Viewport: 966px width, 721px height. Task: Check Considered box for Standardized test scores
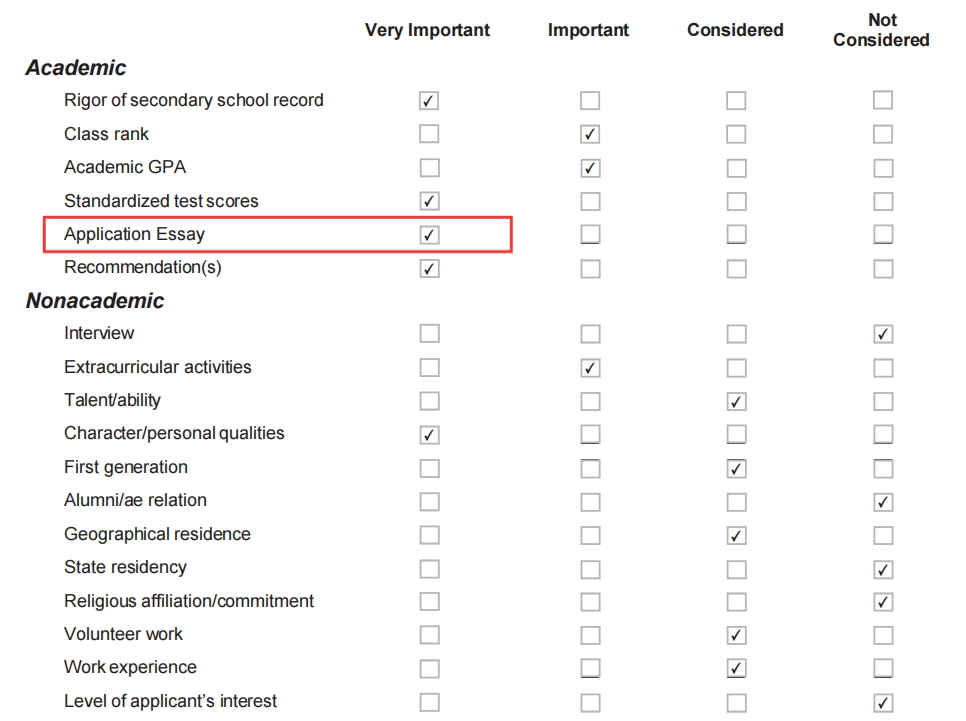[x=736, y=201]
